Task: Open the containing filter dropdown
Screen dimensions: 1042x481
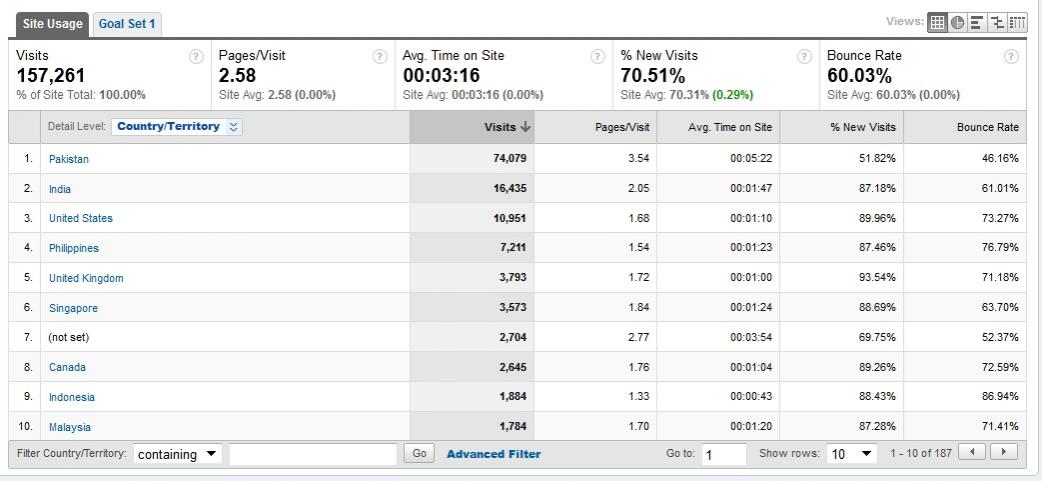Action: [x=177, y=454]
